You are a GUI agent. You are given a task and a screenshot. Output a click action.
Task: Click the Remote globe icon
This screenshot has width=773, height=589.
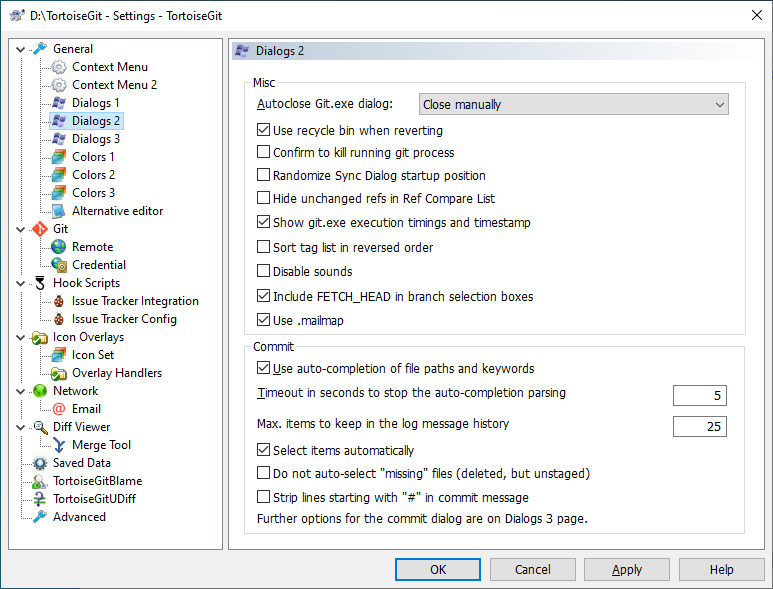tap(59, 247)
